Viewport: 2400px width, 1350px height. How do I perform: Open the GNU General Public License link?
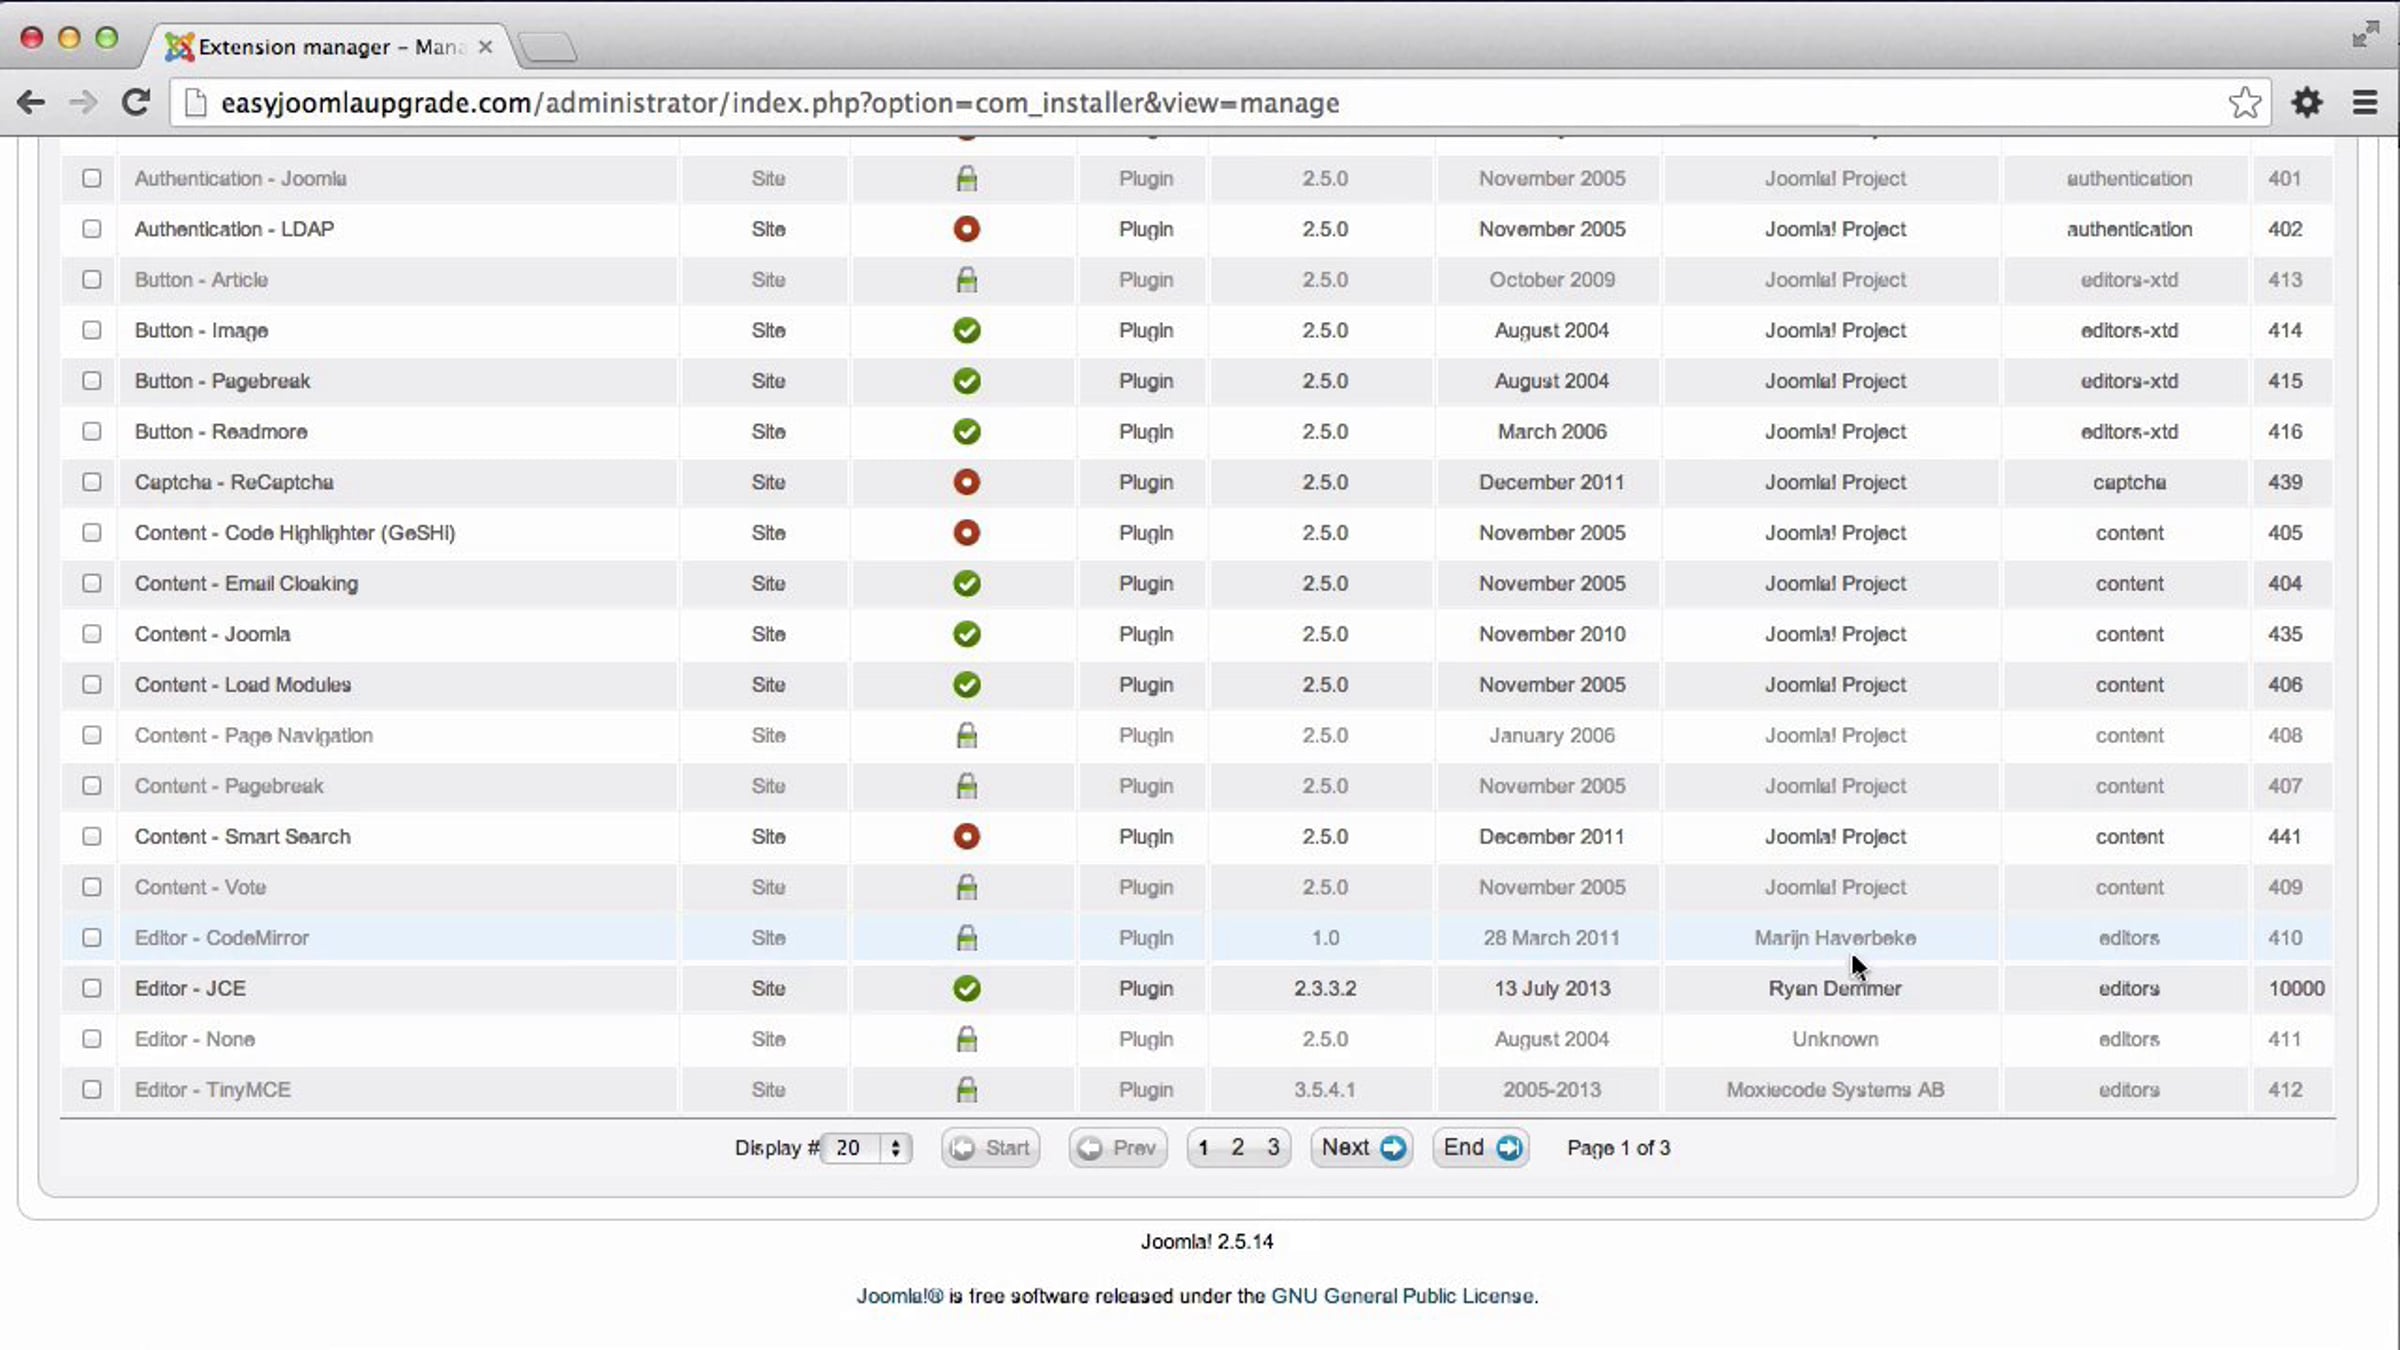[1402, 1296]
